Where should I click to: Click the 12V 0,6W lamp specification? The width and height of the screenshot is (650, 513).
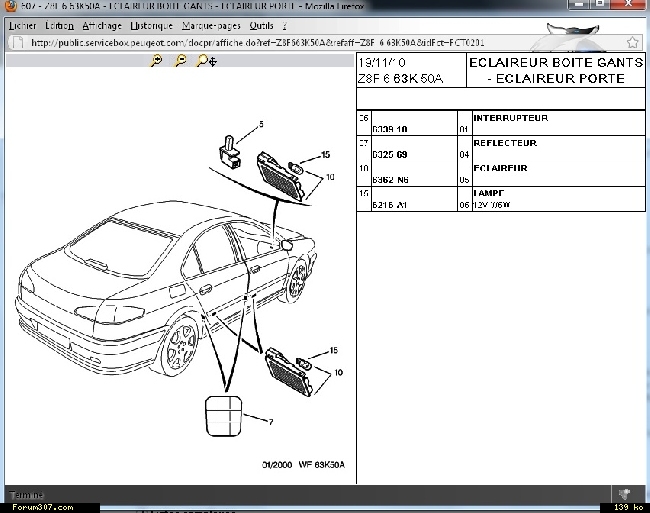[492, 205]
